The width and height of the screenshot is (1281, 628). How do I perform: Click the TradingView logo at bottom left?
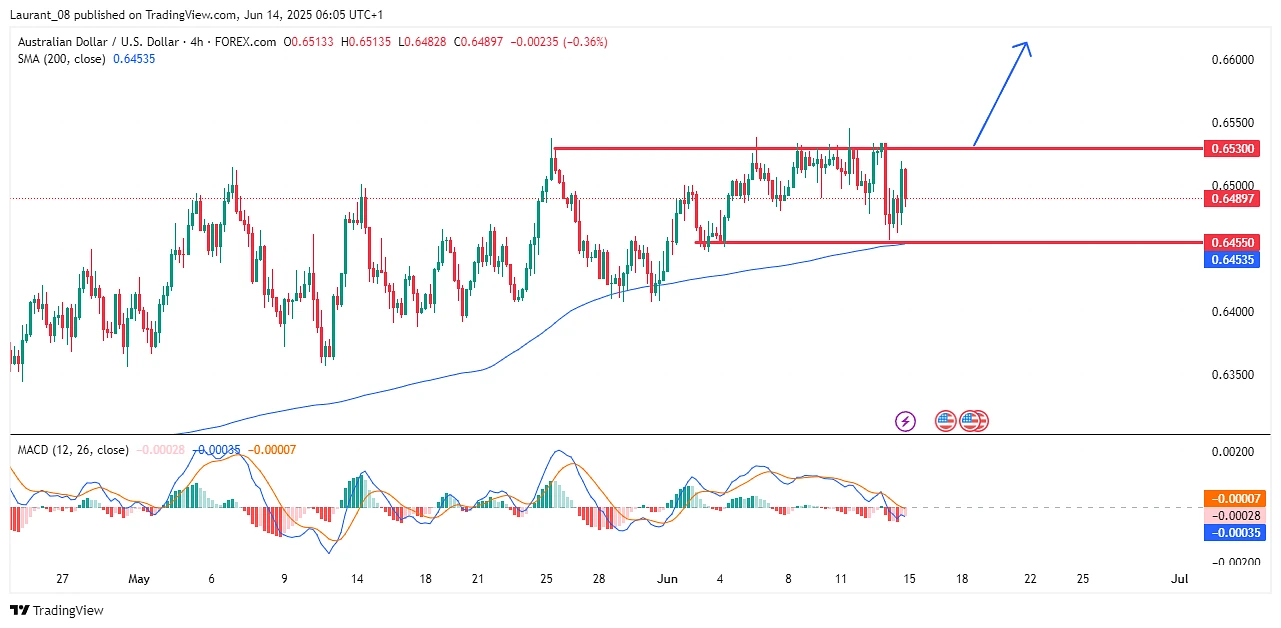click(57, 610)
